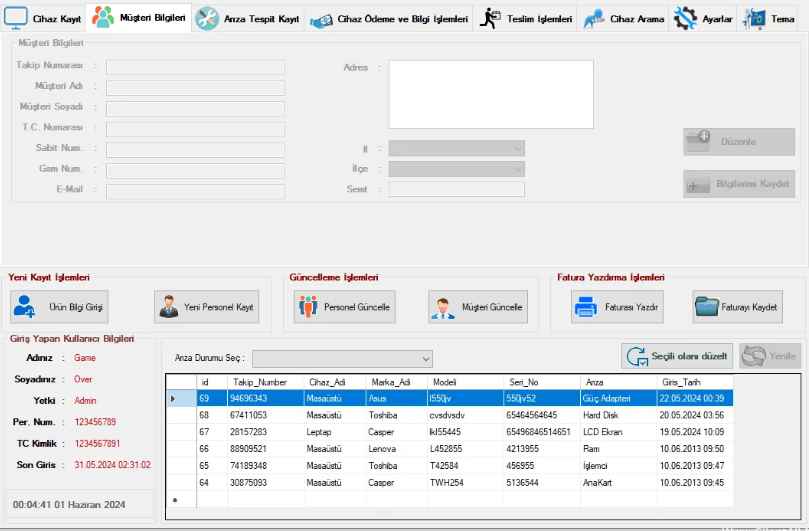Click the Tema paint icon

click(754, 19)
